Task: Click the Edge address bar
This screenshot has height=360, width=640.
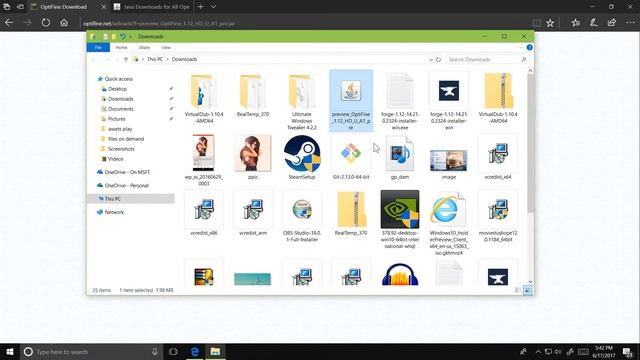Action: [304, 23]
